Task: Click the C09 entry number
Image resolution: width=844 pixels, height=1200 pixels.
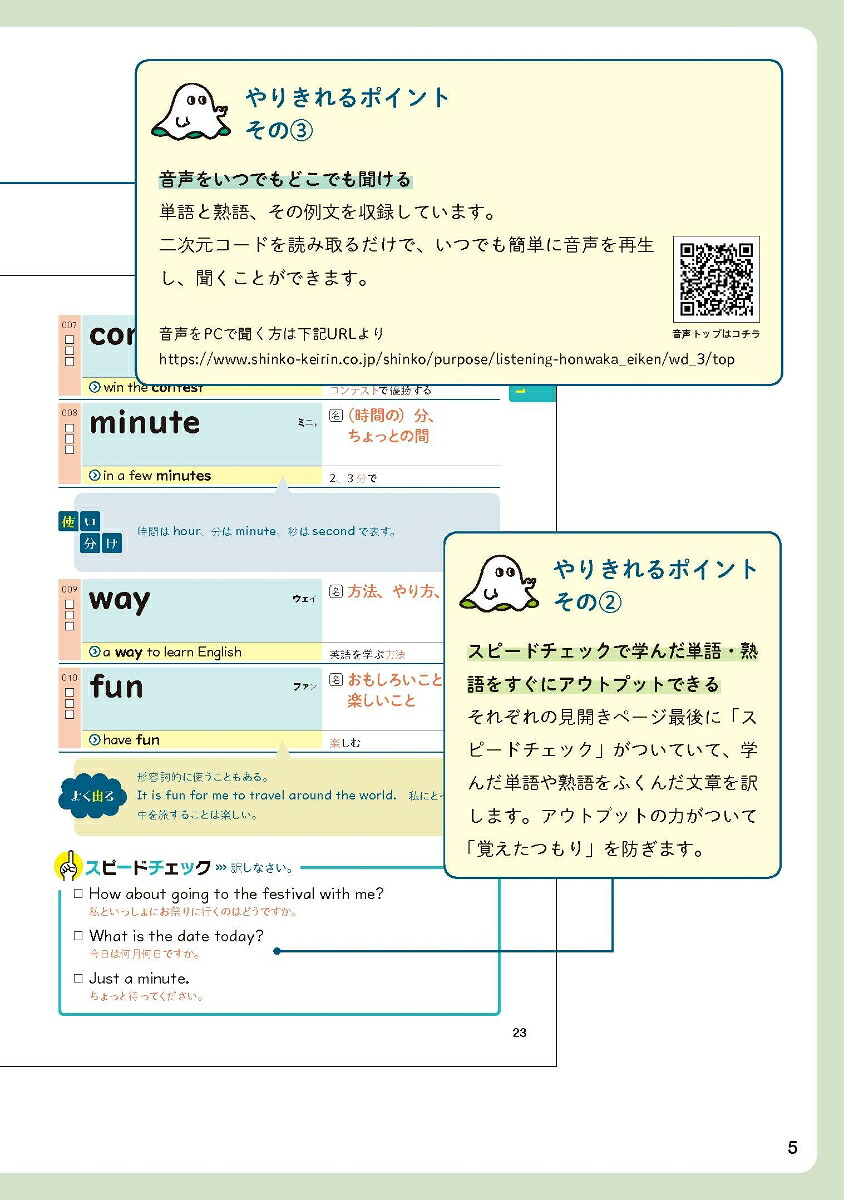Action: click(69, 589)
